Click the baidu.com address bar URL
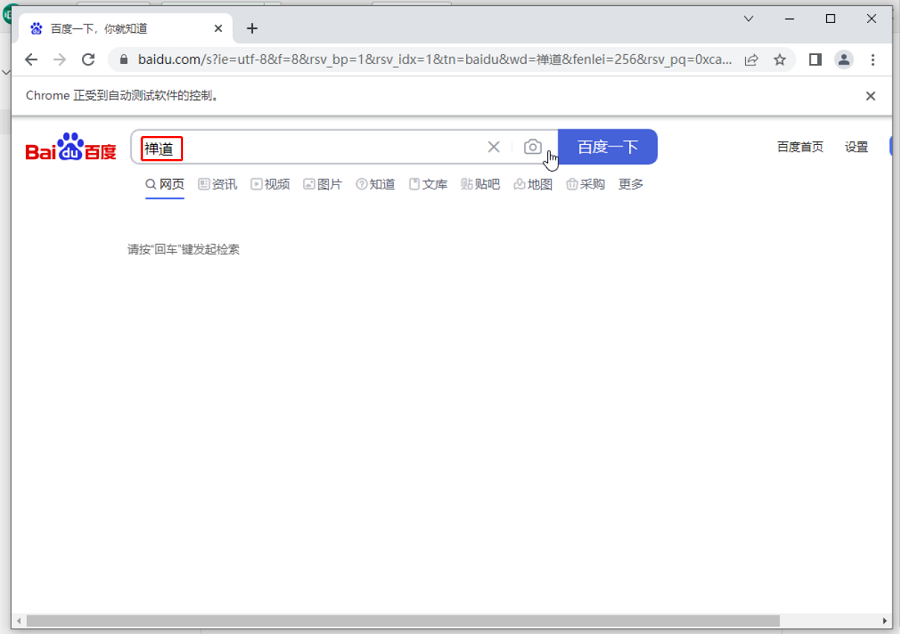The image size is (900, 634). click(x=435, y=59)
